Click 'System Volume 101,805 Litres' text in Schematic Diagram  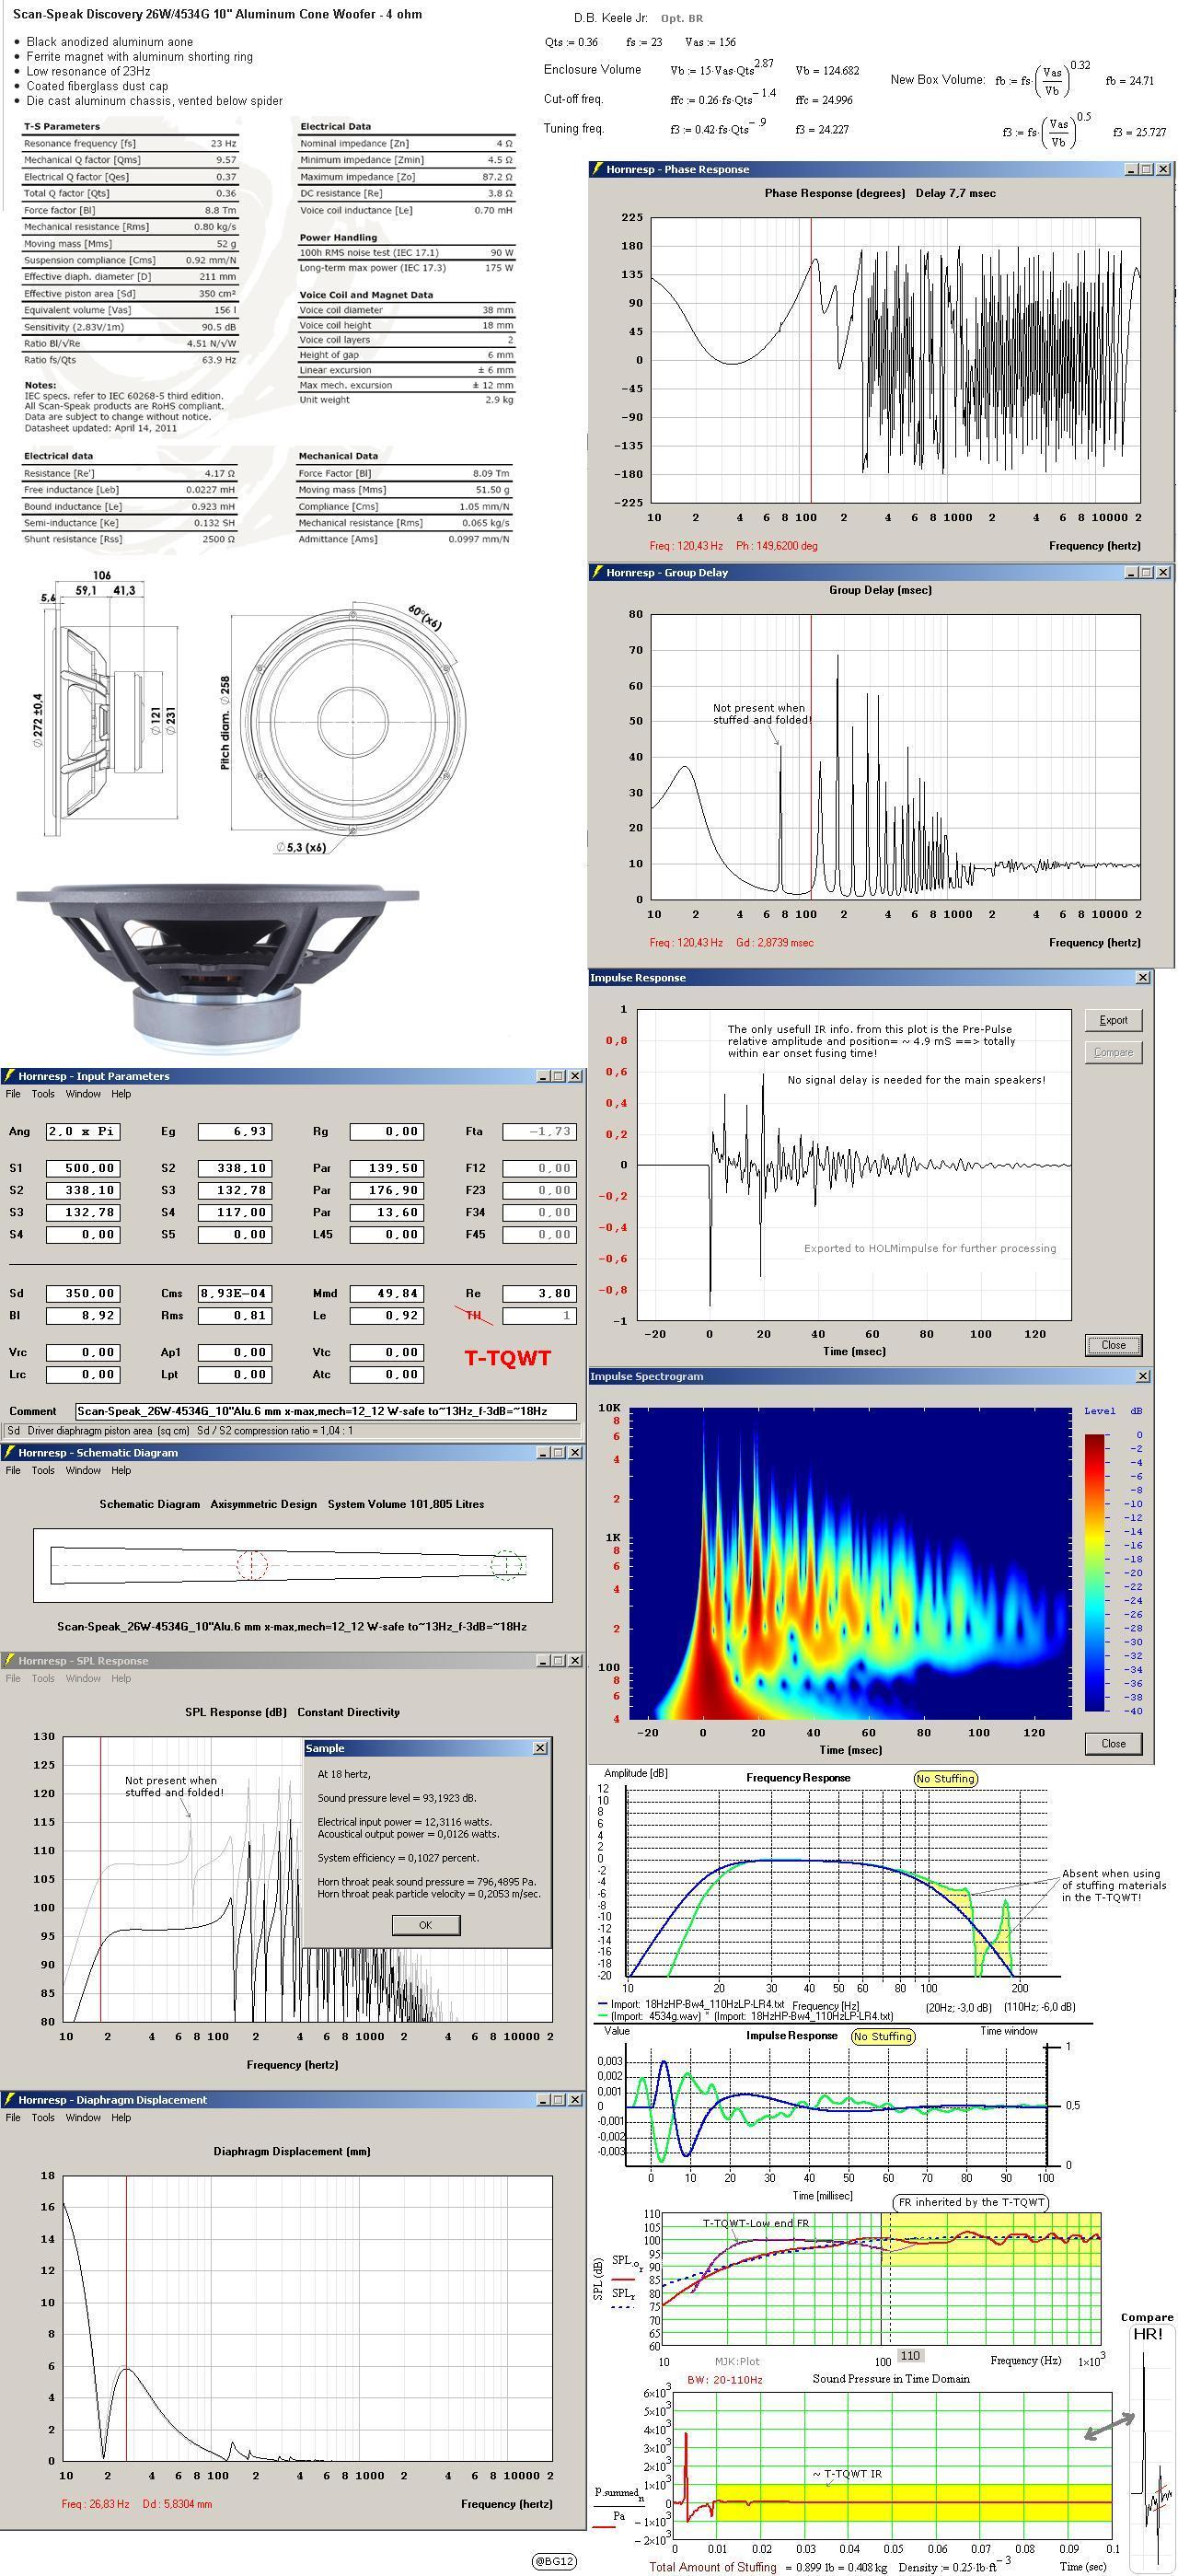(x=406, y=1504)
